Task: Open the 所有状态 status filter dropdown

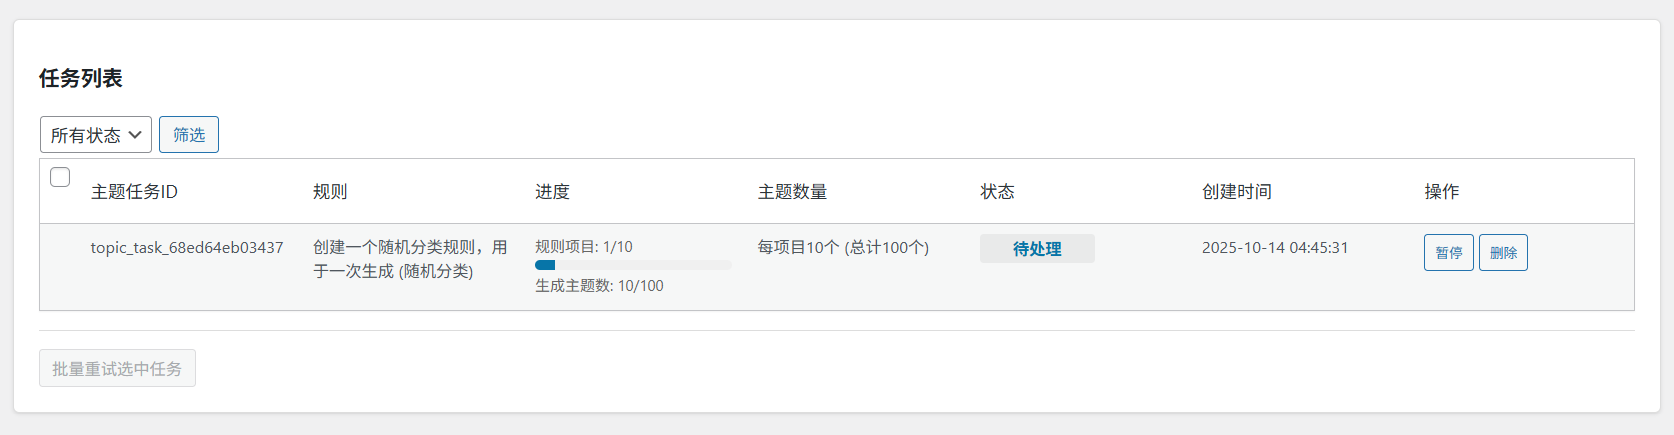Action: tap(95, 135)
